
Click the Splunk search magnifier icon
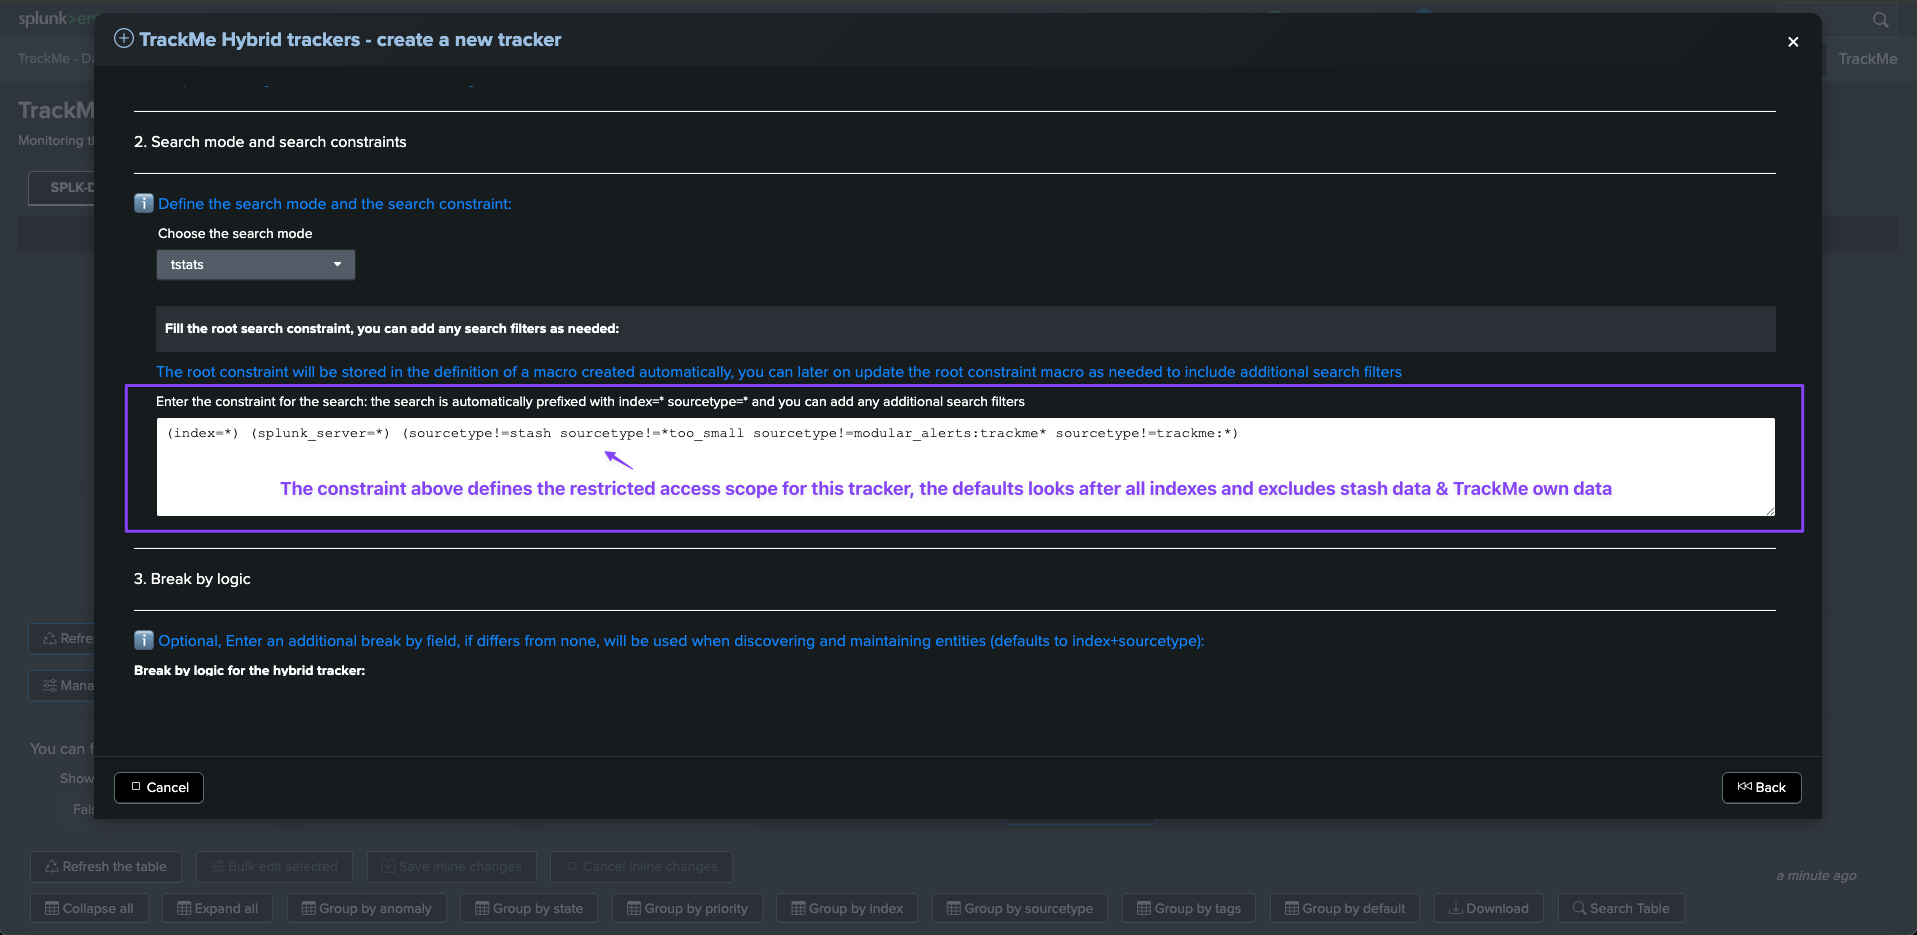coord(1881,20)
